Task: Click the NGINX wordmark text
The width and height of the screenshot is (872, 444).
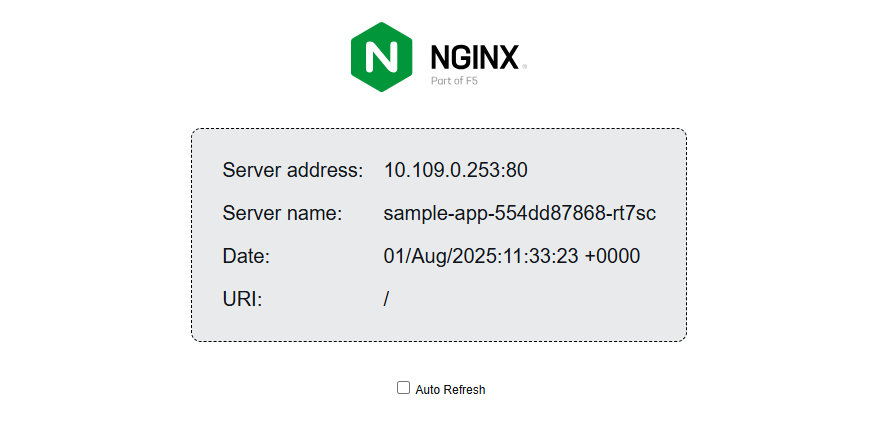Action: [x=474, y=57]
